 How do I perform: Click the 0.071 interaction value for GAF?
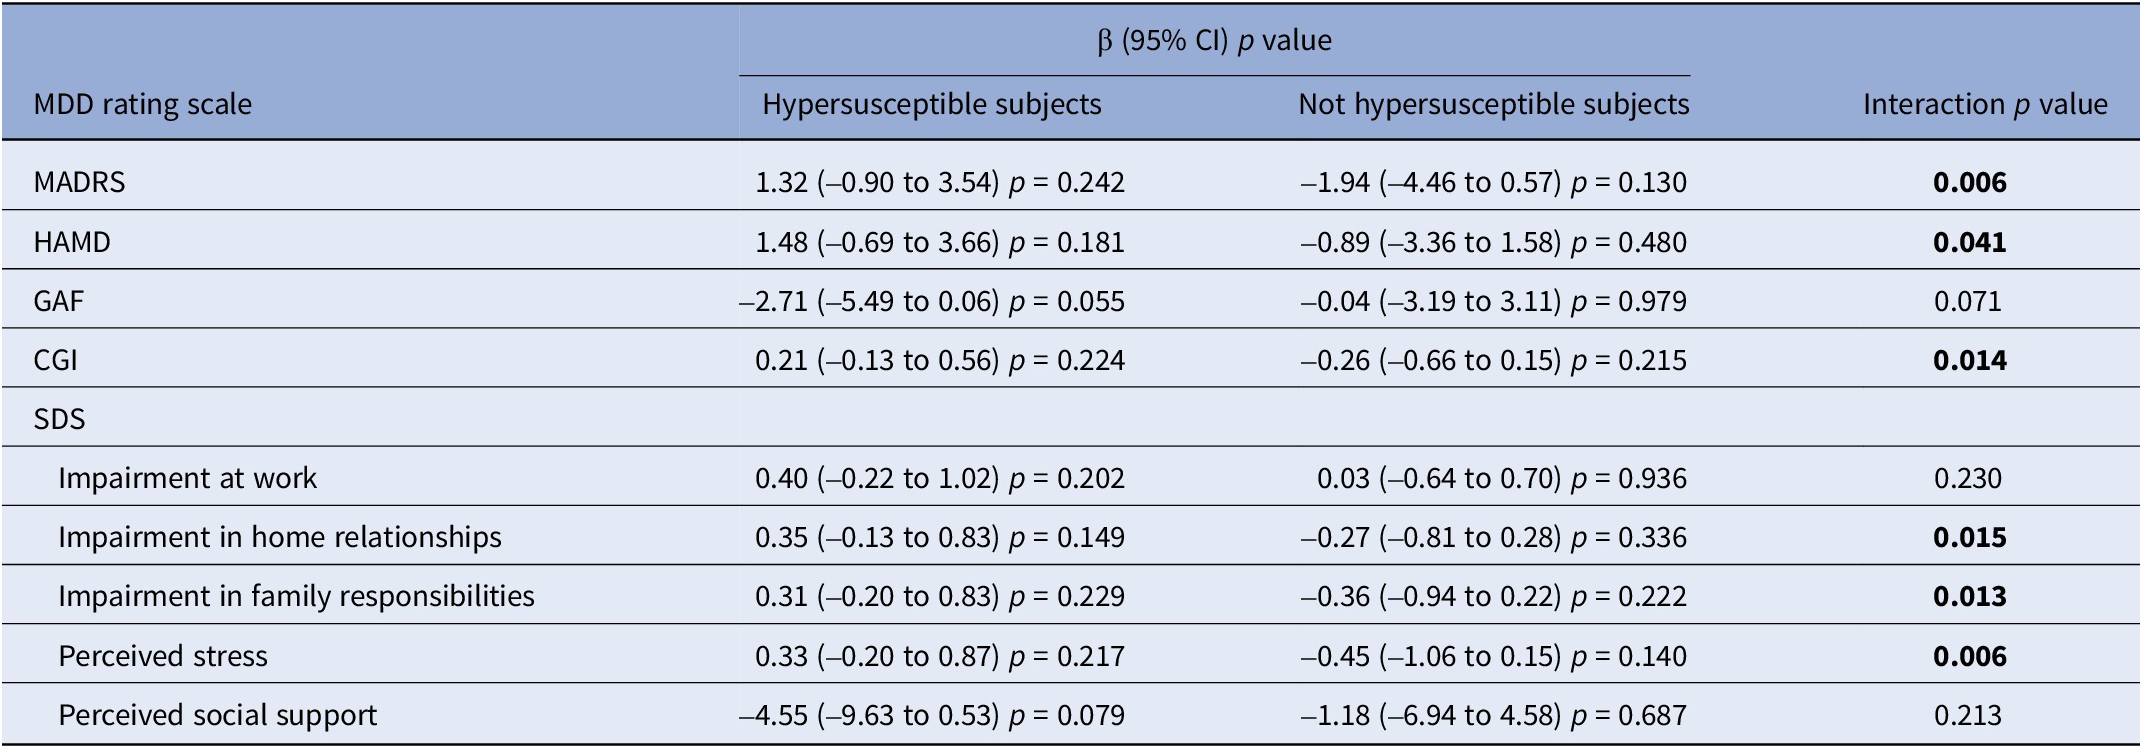pyautogui.click(x=1967, y=301)
